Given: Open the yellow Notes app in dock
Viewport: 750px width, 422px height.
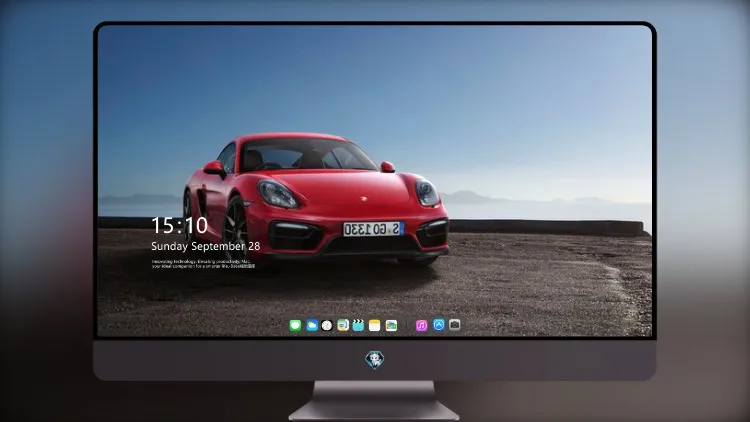Looking at the screenshot, I should pyautogui.click(x=375, y=326).
